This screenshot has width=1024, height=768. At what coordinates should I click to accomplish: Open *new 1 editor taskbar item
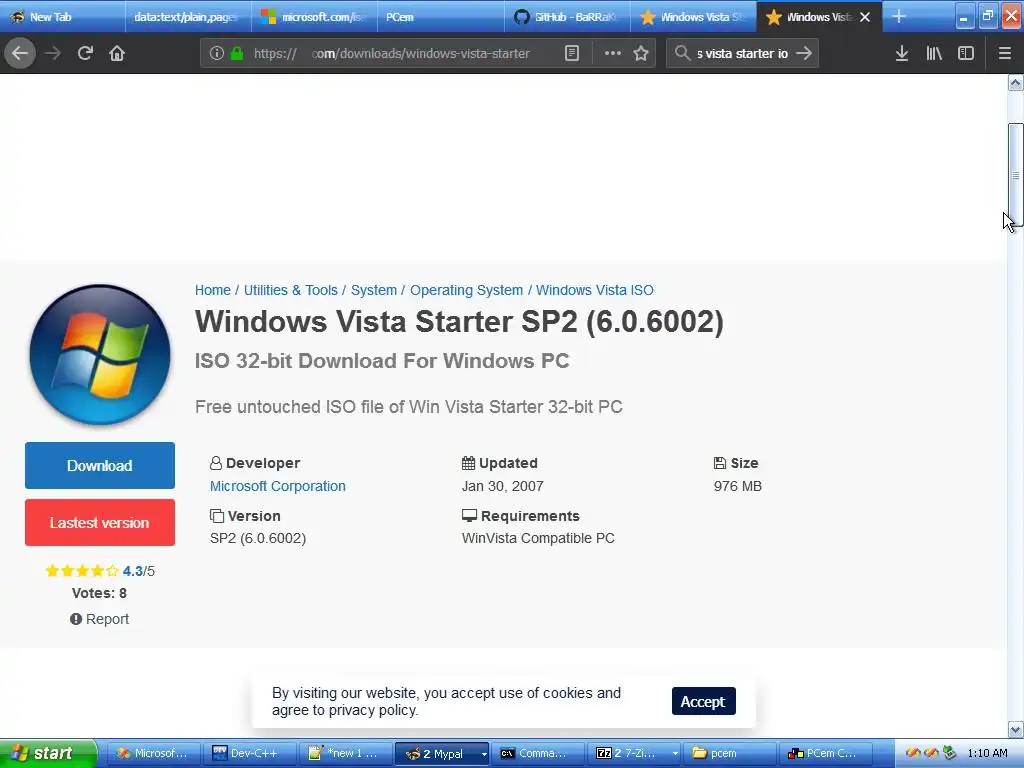coord(345,754)
